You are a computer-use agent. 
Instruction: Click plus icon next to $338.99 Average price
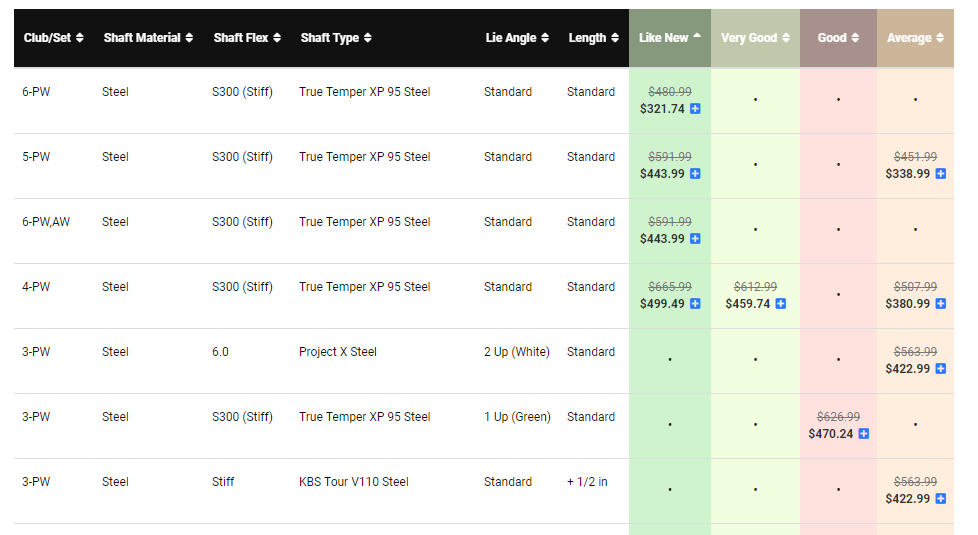[941, 174]
